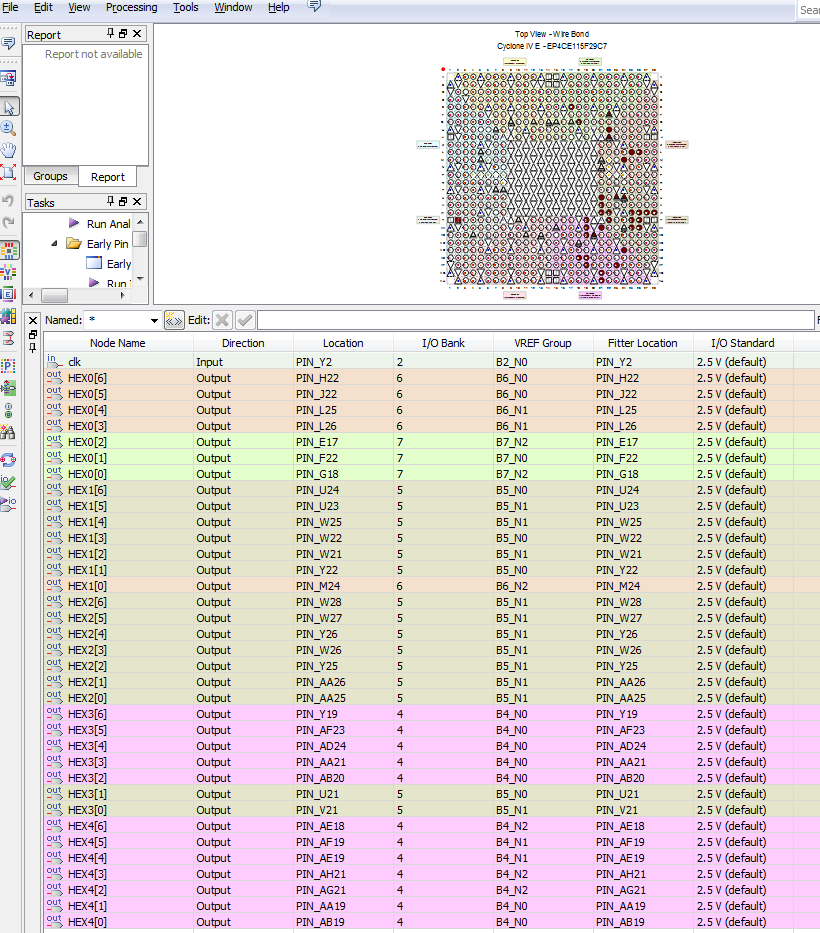Click the fit in window icon
The width and height of the screenshot is (820, 933).
click(x=9, y=172)
